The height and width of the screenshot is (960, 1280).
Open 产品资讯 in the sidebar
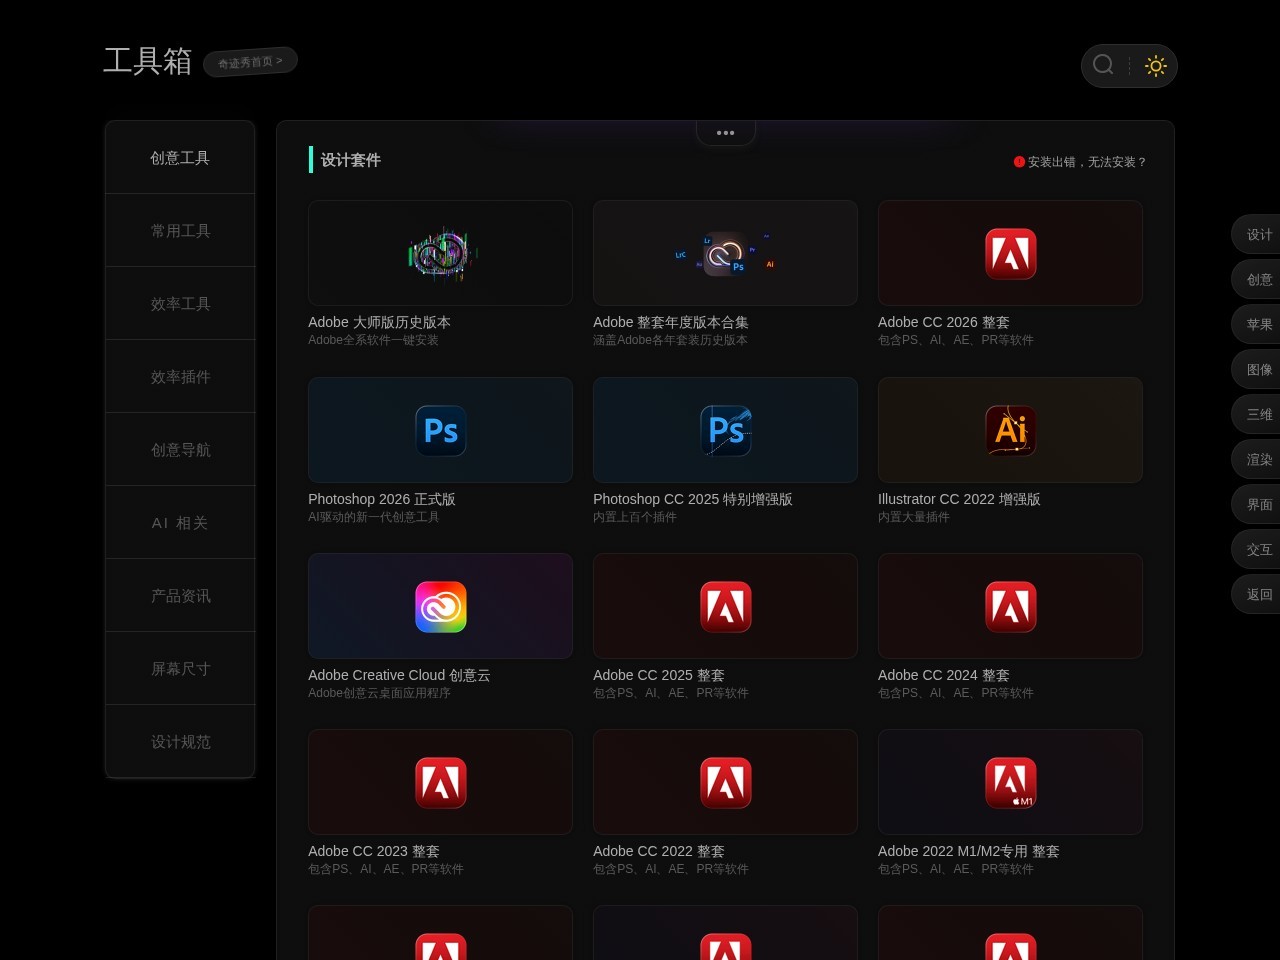point(180,596)
